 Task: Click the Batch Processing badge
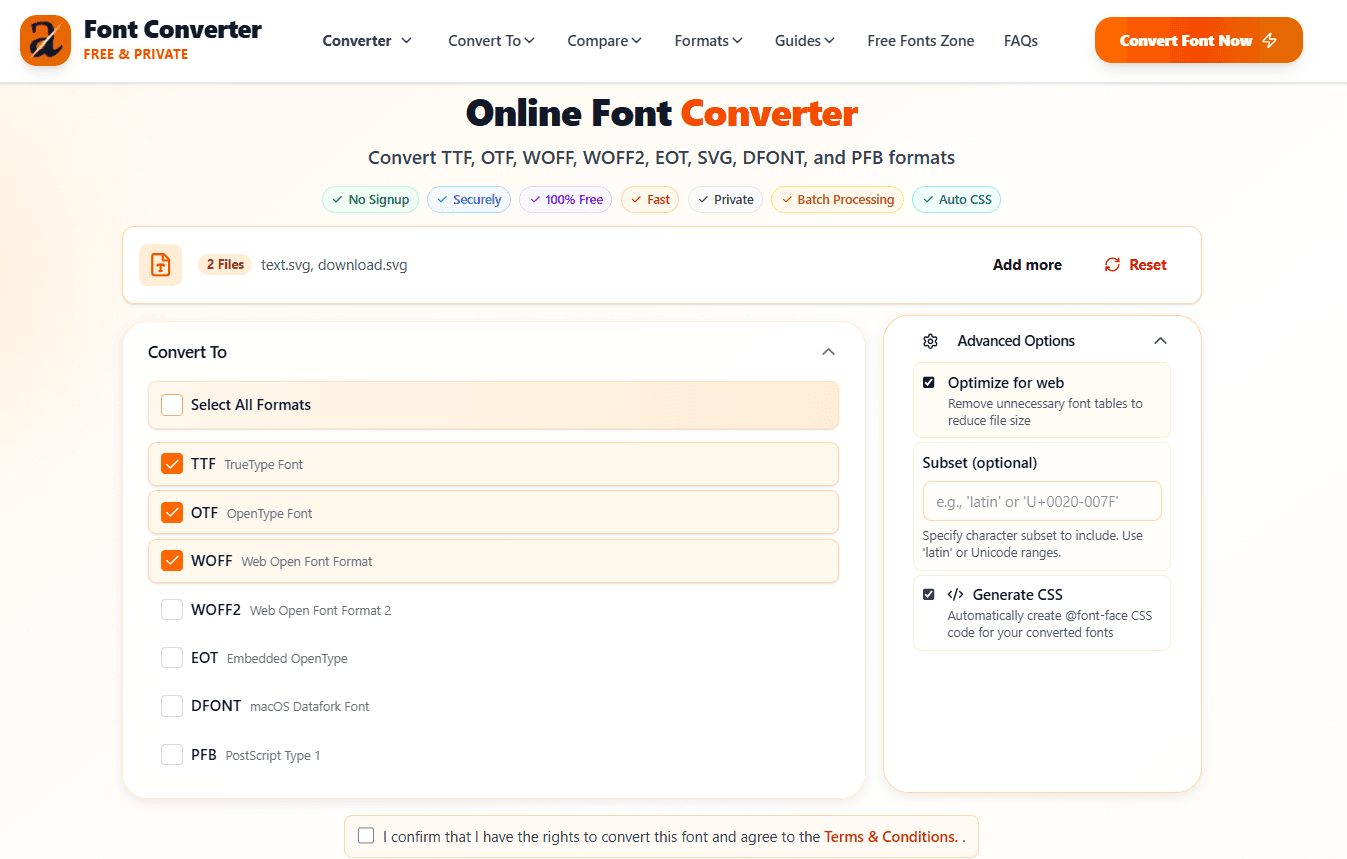[837, 200]
